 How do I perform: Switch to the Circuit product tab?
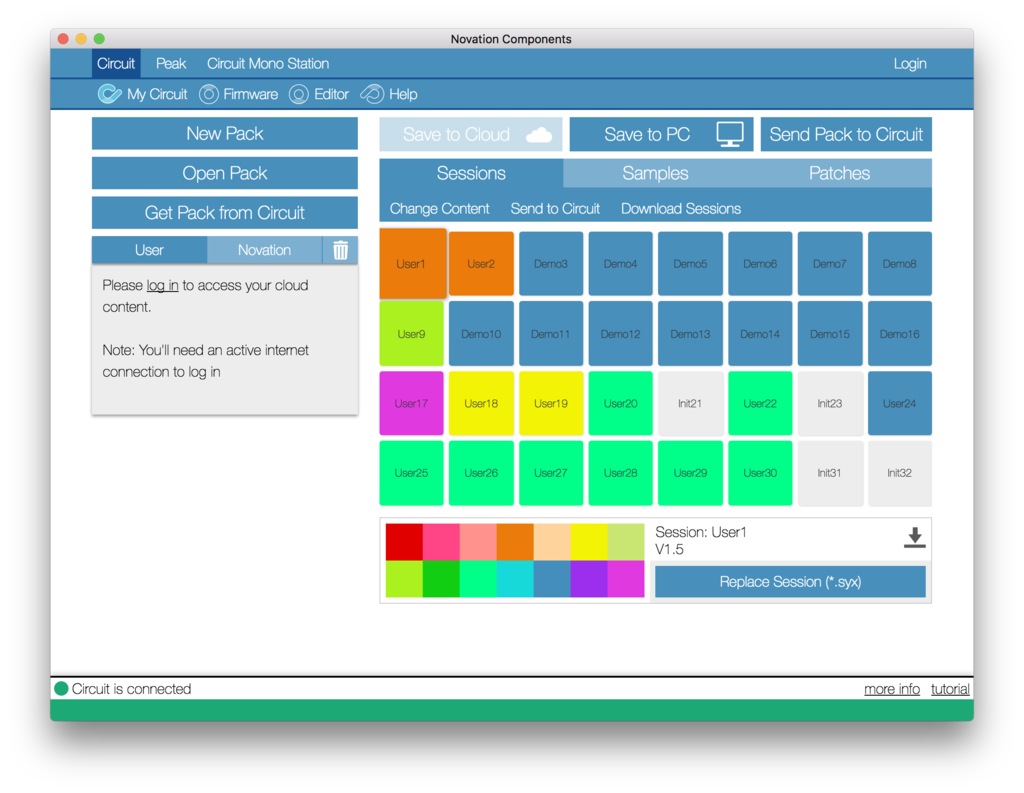pyautogui.click(x=116, y=63)
